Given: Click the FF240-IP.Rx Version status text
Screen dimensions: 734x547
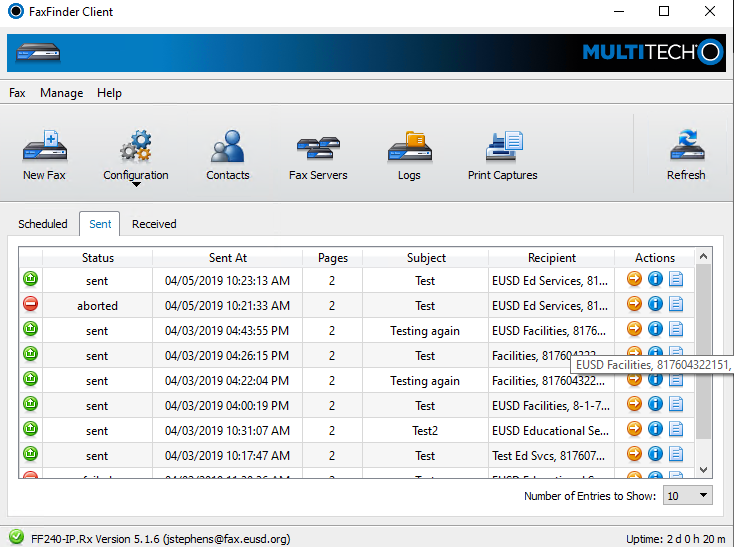Looking at the screenshot, I should coord(161,539).
